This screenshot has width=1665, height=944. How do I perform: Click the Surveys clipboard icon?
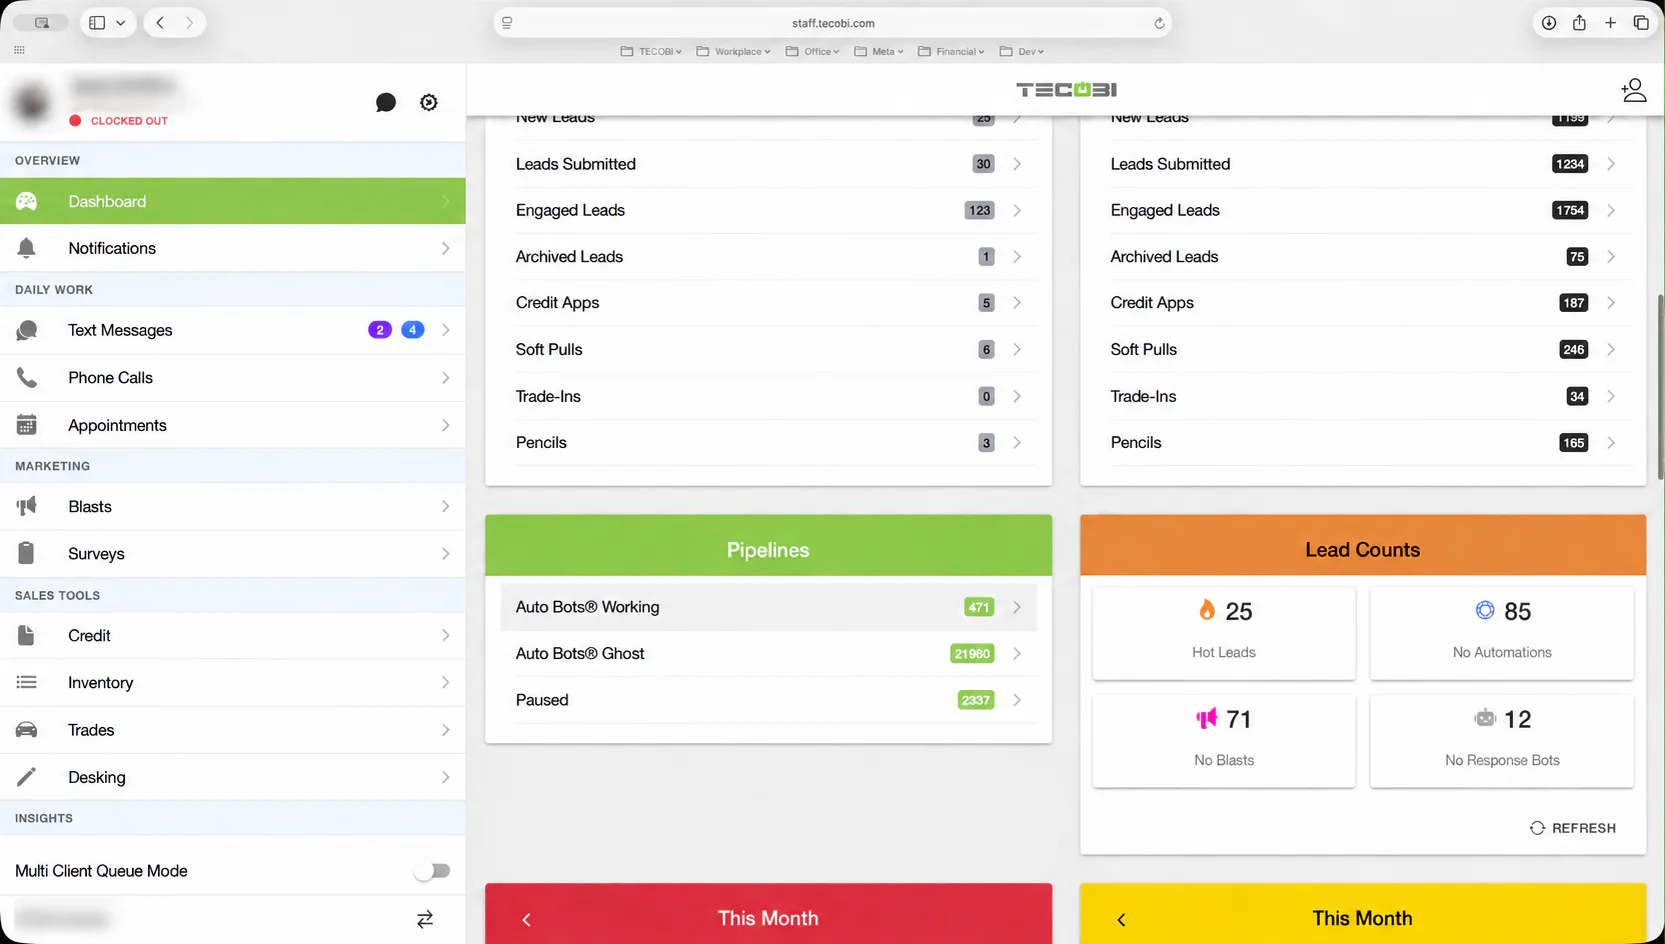point(27,553)
